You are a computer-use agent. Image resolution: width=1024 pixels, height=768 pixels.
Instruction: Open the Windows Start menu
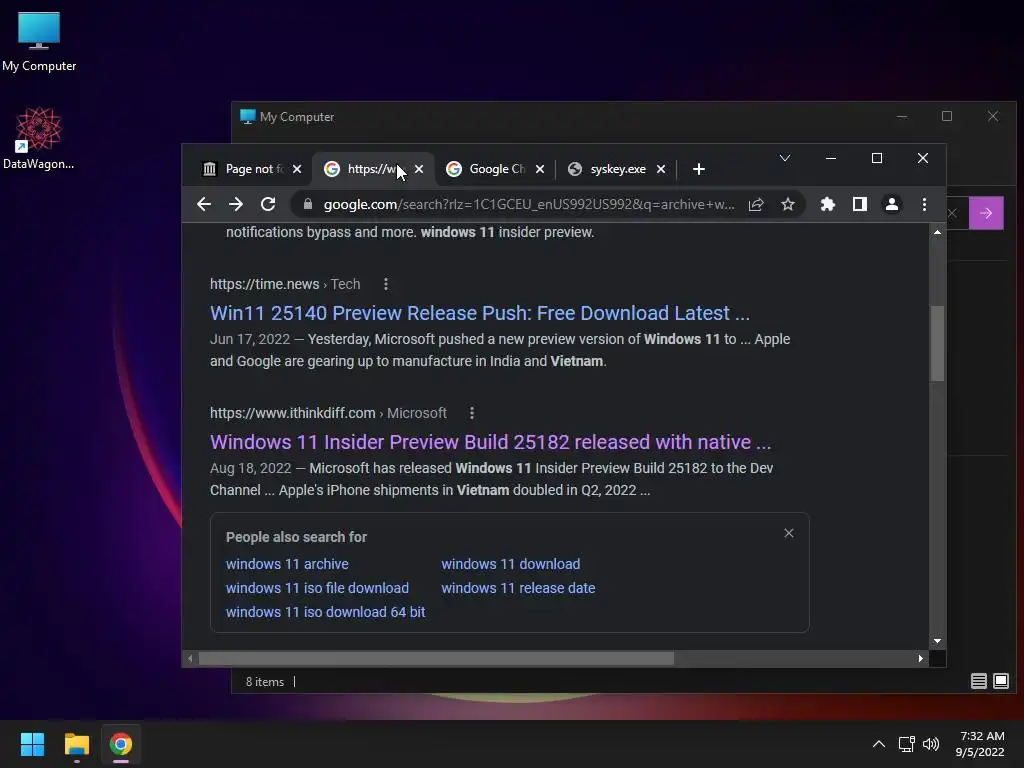coord(32,744)
